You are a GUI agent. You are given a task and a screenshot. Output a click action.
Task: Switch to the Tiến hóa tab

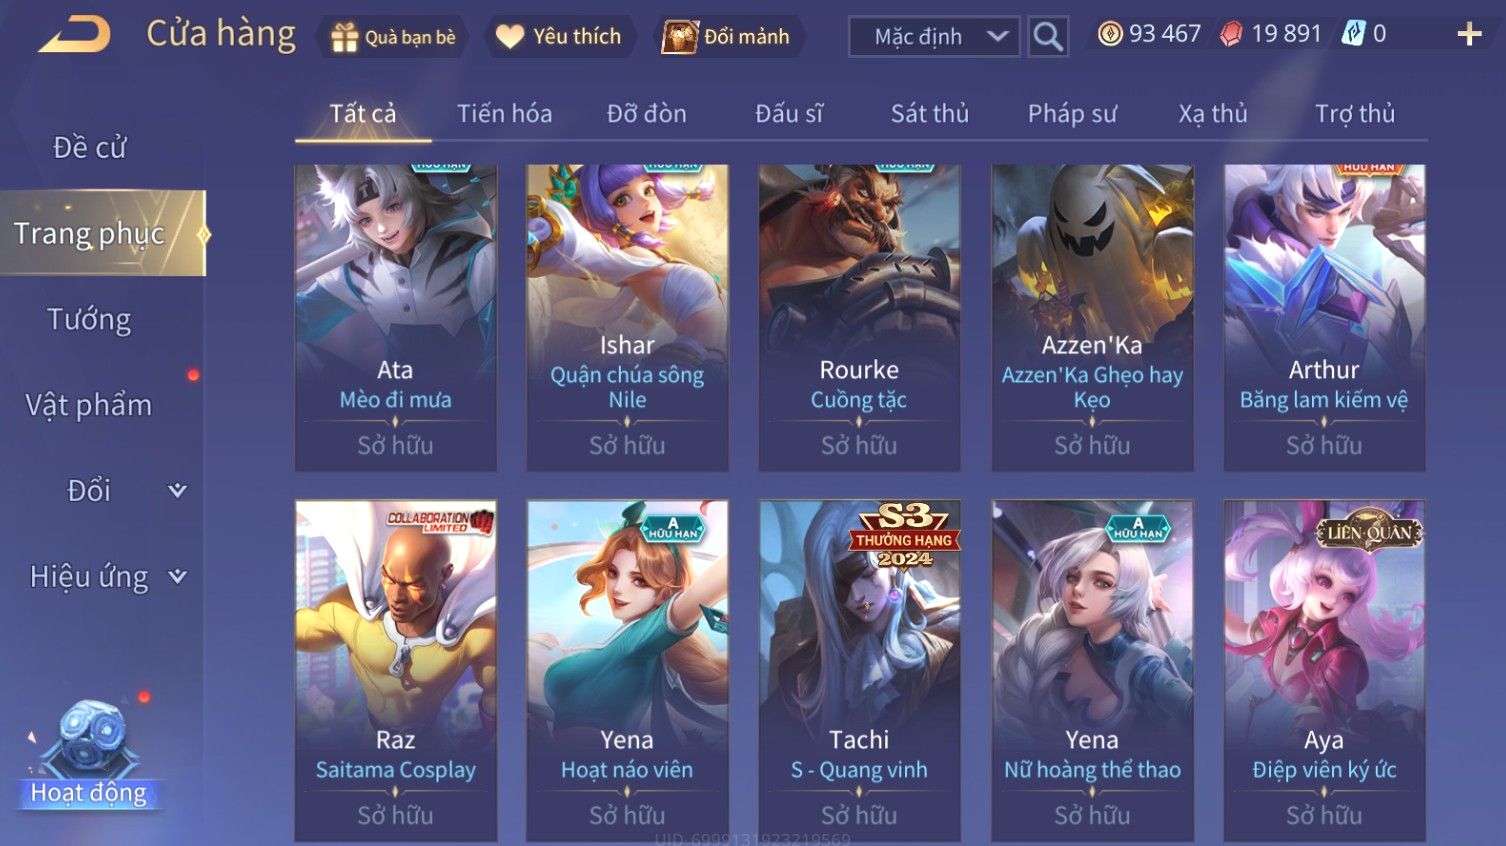coord(504,114)
